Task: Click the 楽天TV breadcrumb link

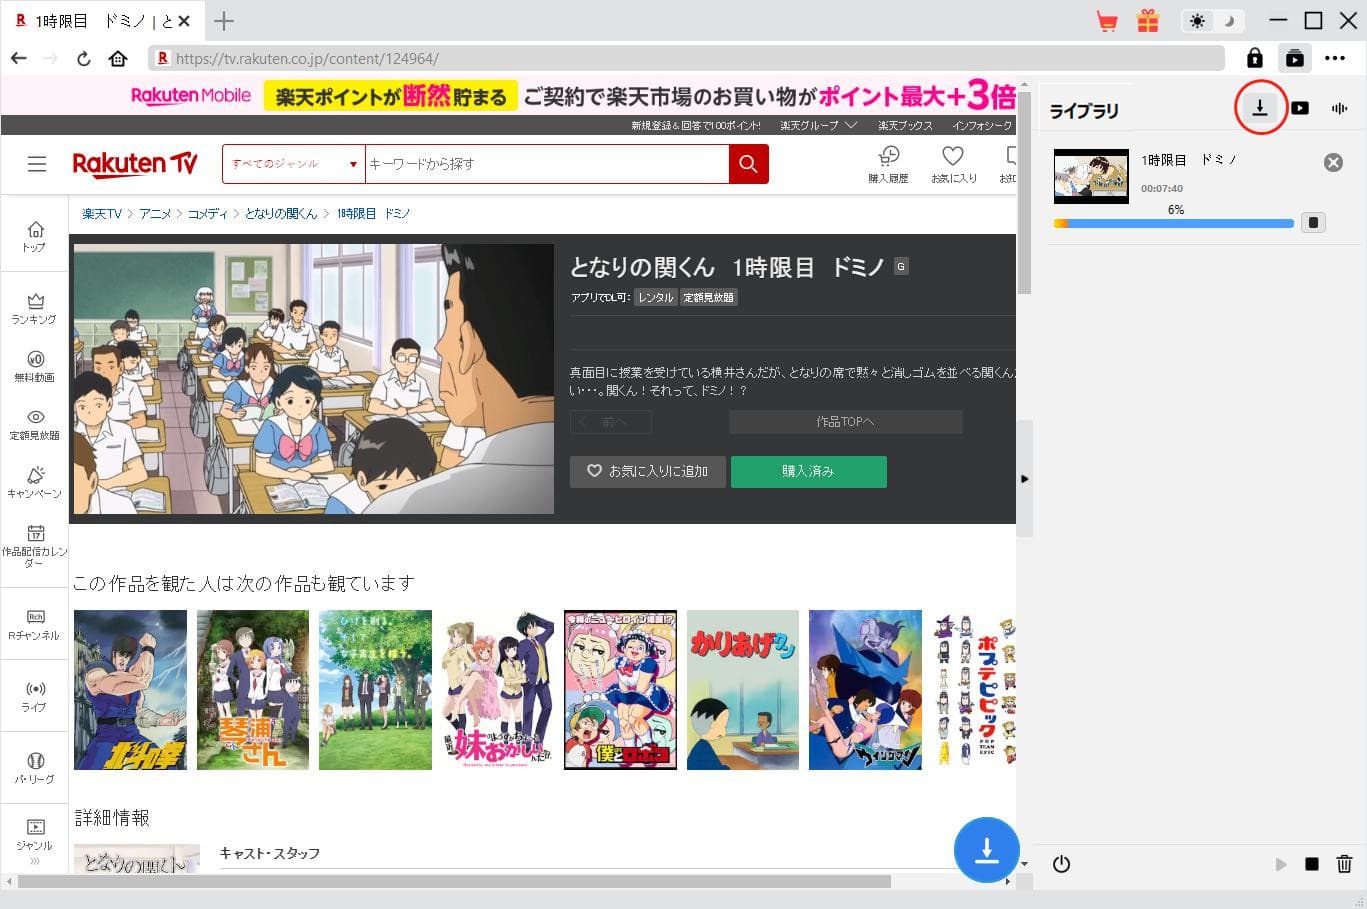Action: pos(101,214)
